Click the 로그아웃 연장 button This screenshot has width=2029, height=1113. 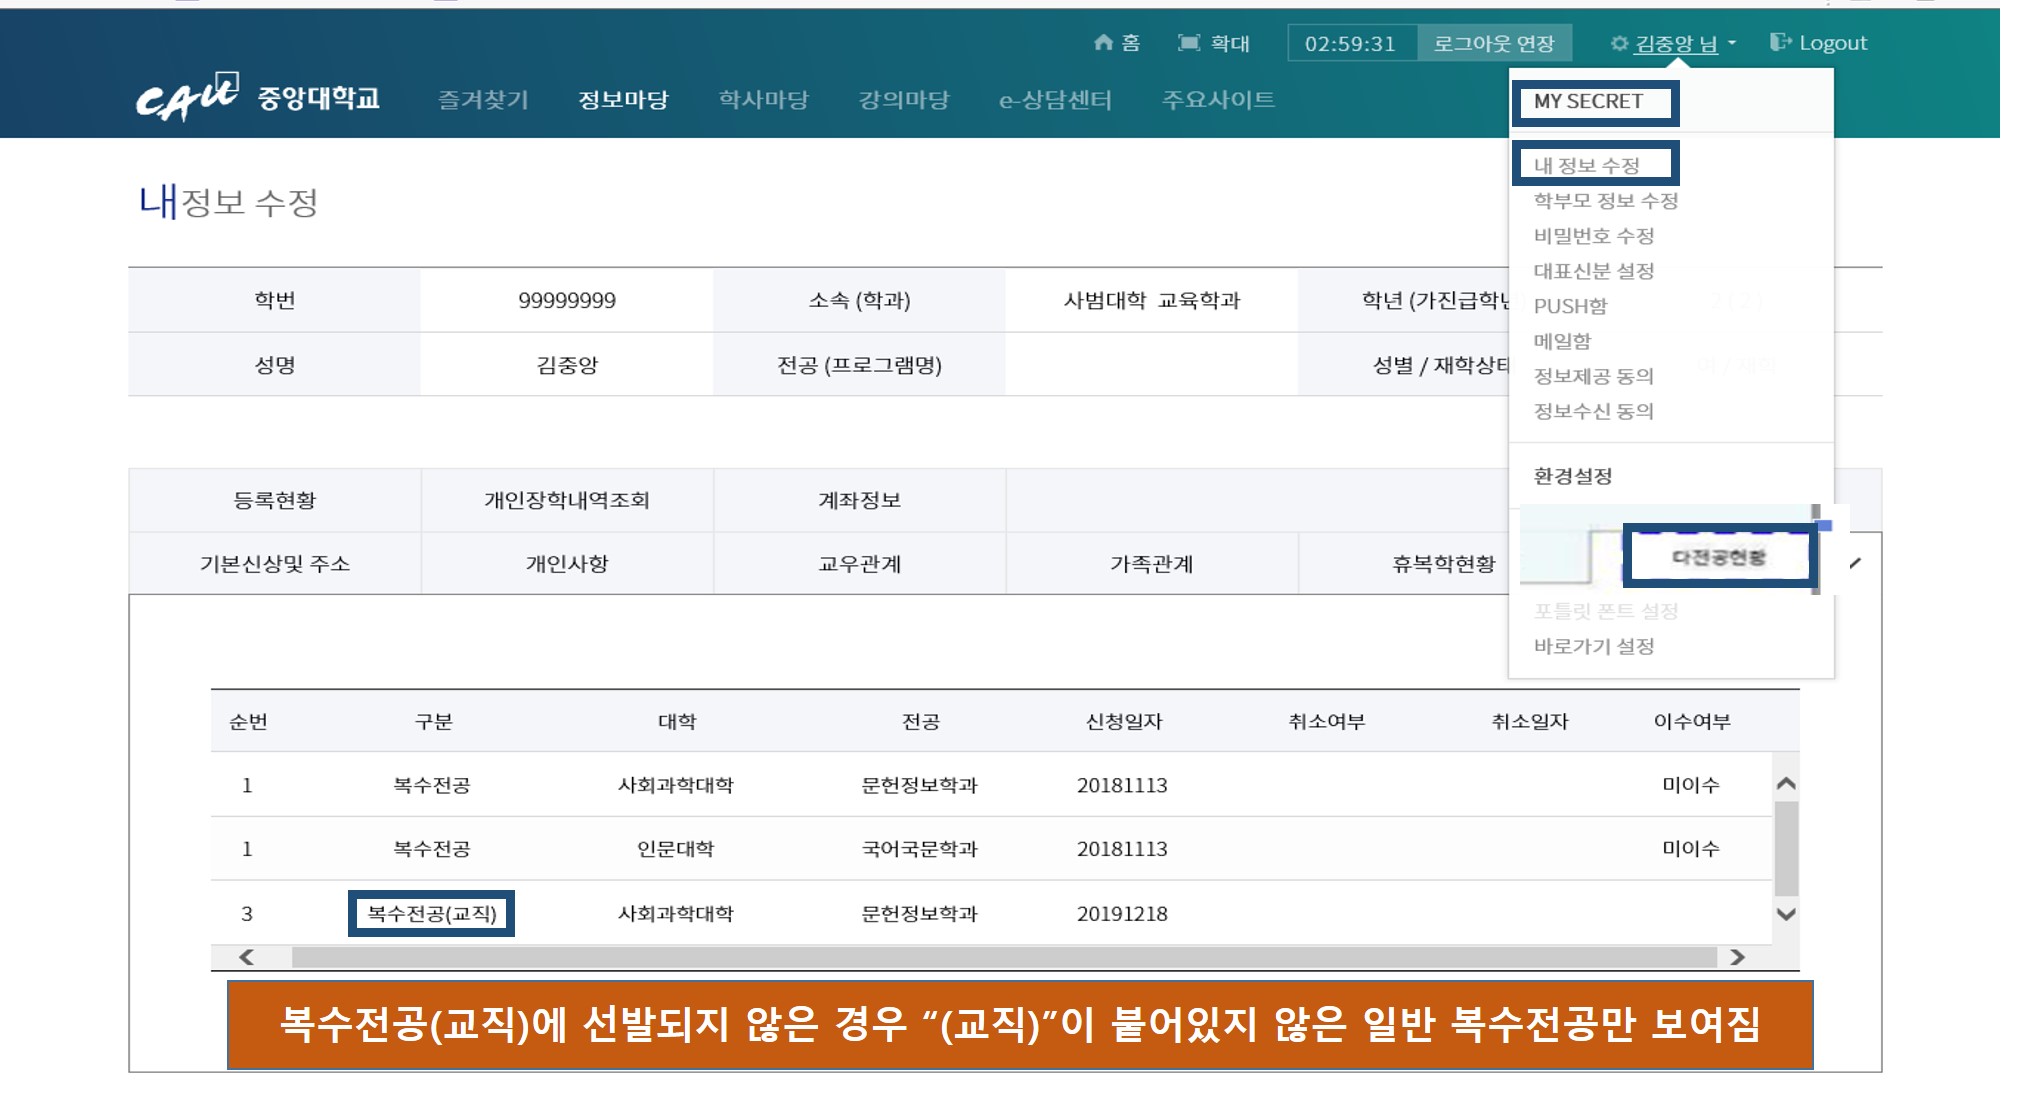[x=1494, y=43]
